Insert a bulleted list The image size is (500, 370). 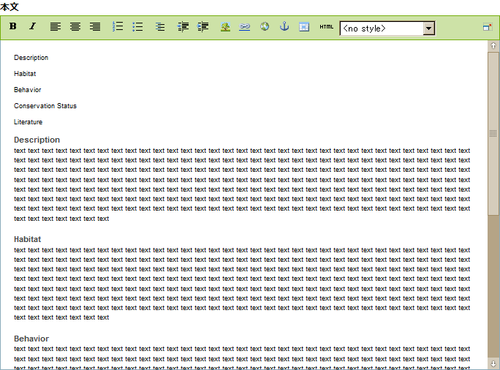tap(138, 27)
